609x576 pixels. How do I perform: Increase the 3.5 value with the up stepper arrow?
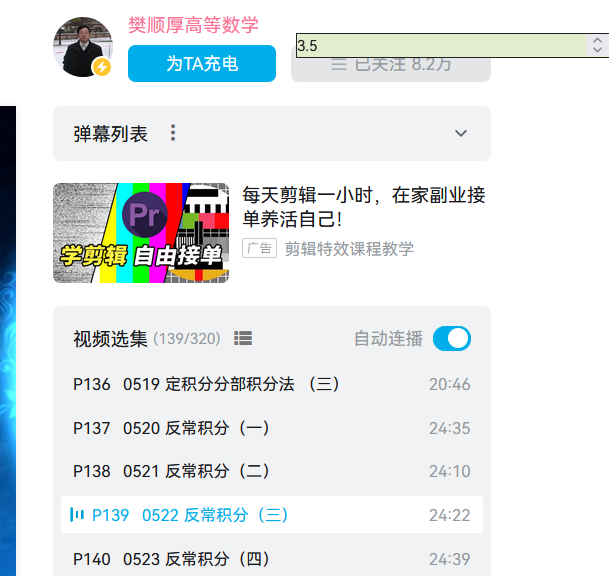pos(597,41)
